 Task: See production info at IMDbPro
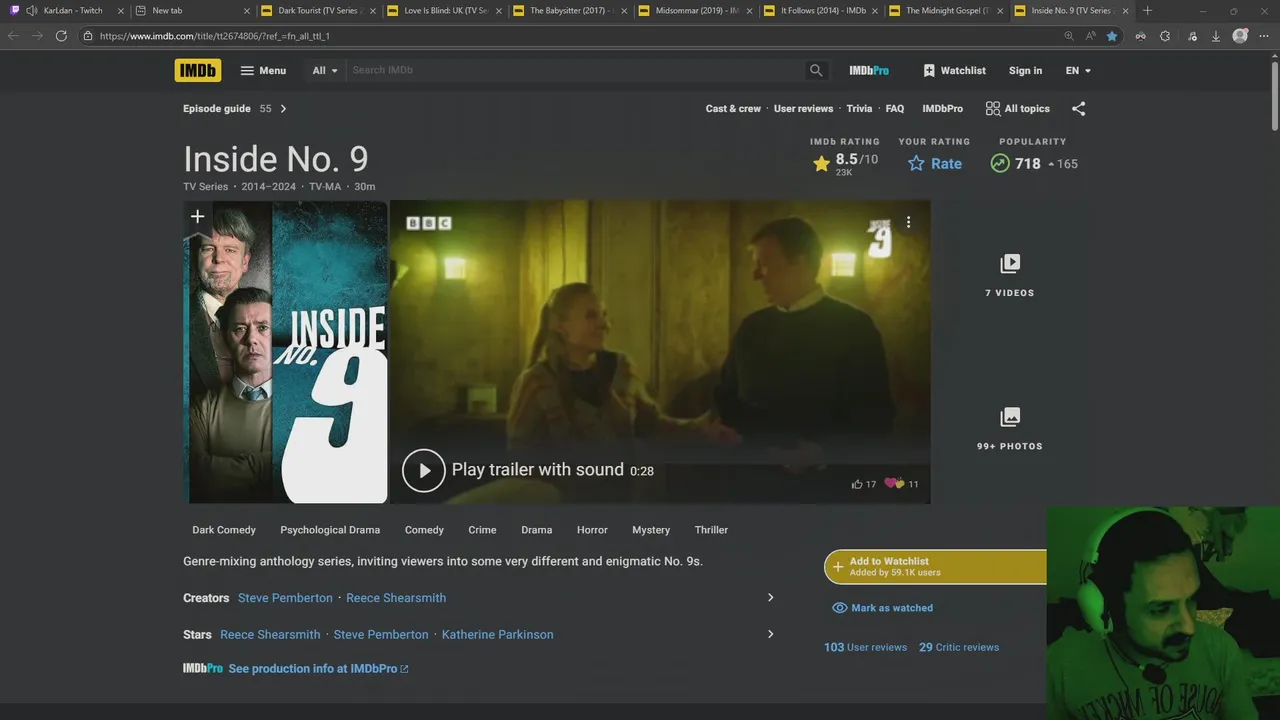pos(318,669)
